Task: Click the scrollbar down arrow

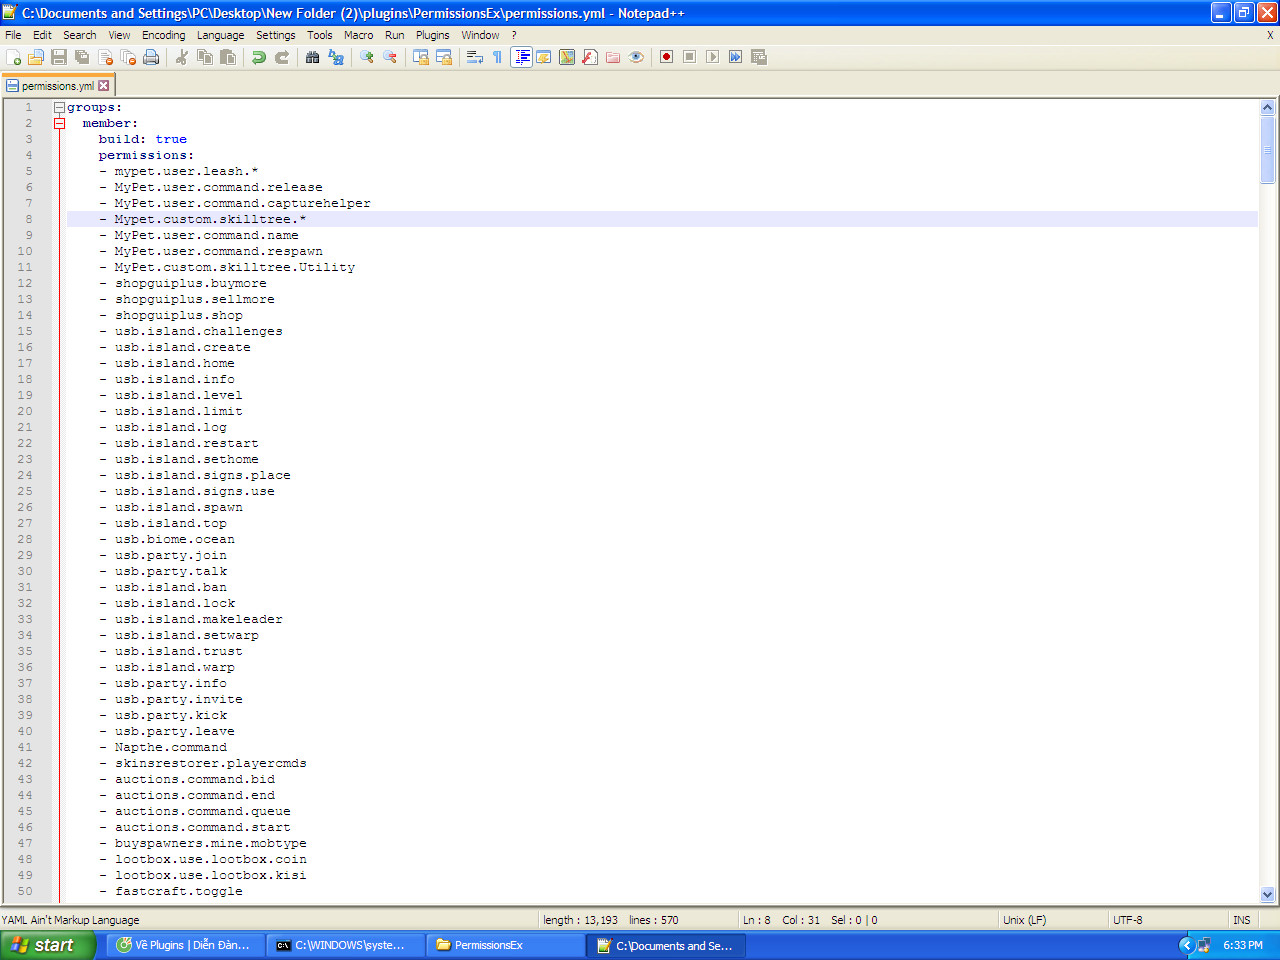Action: pos(1268,895)
